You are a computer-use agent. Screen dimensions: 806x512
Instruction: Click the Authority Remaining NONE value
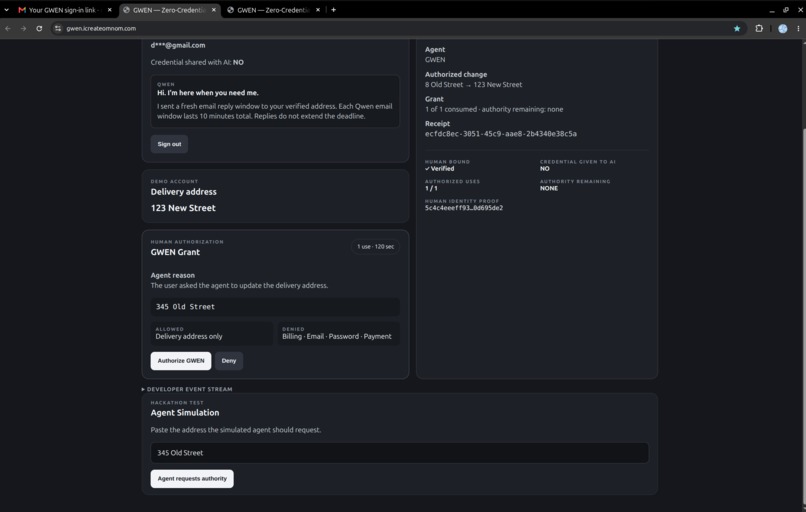coord(549,189)
